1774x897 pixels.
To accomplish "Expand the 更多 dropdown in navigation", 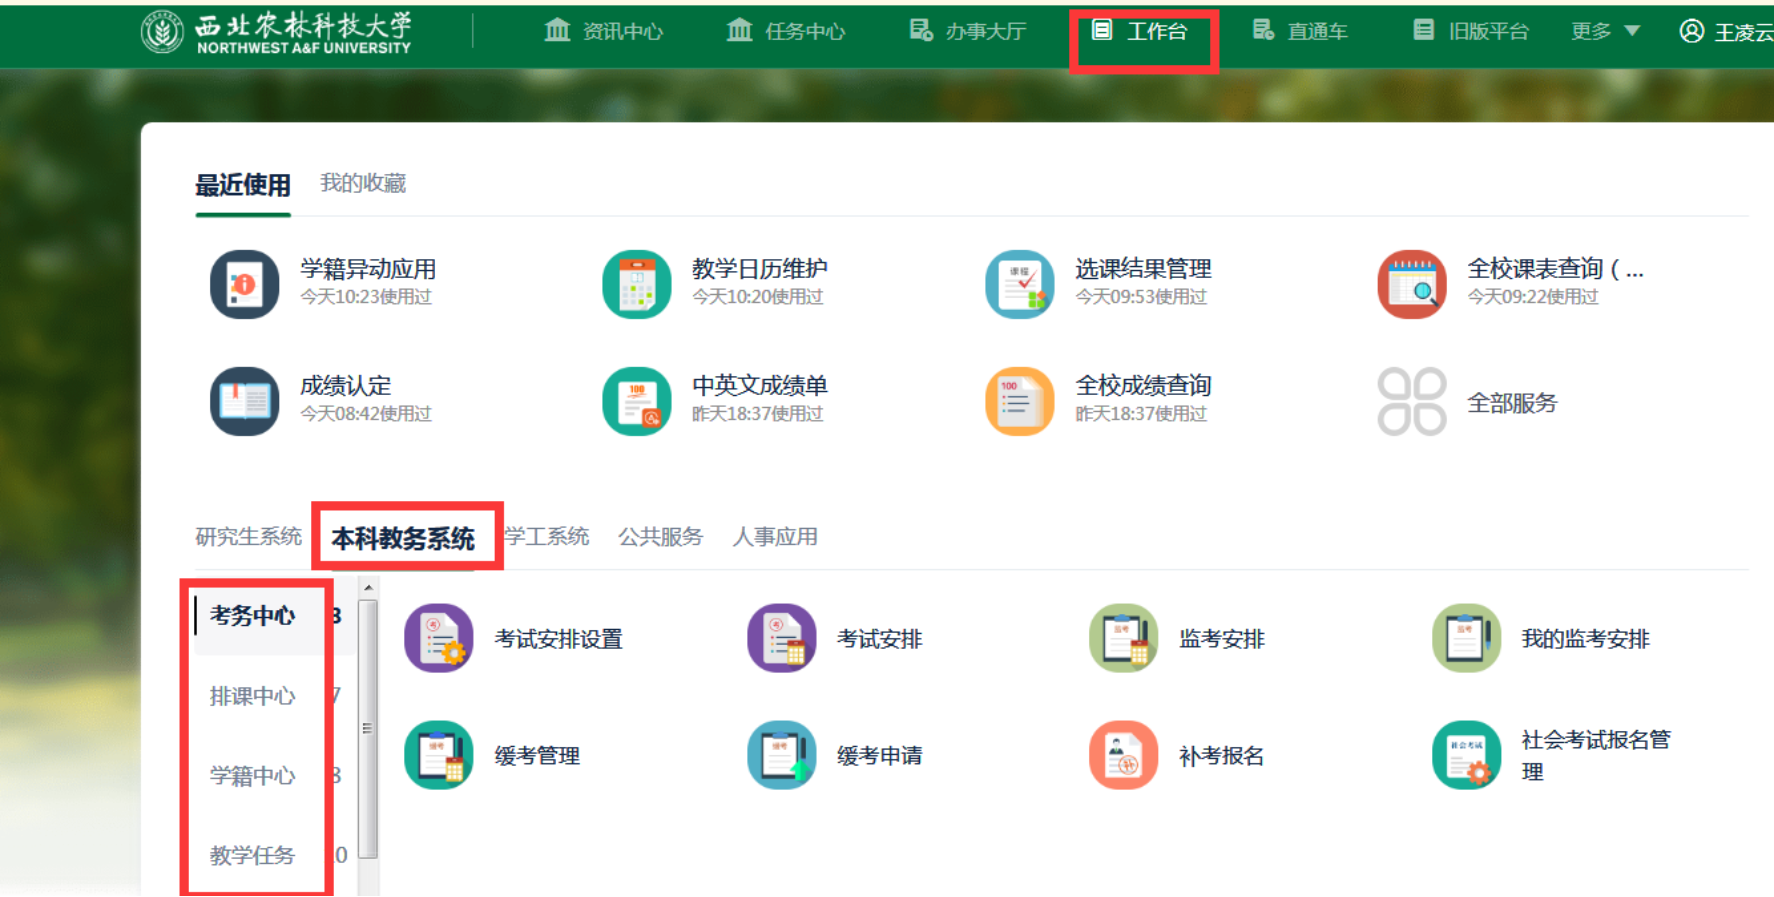I will point(1604,31).
